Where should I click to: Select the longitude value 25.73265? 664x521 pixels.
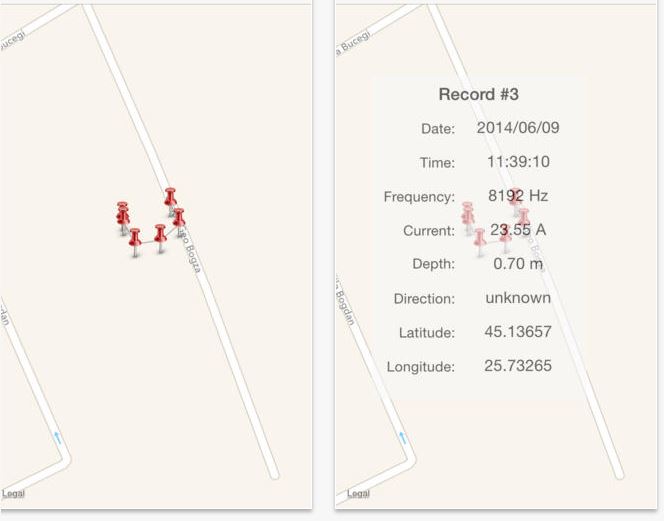click(518, 366)
